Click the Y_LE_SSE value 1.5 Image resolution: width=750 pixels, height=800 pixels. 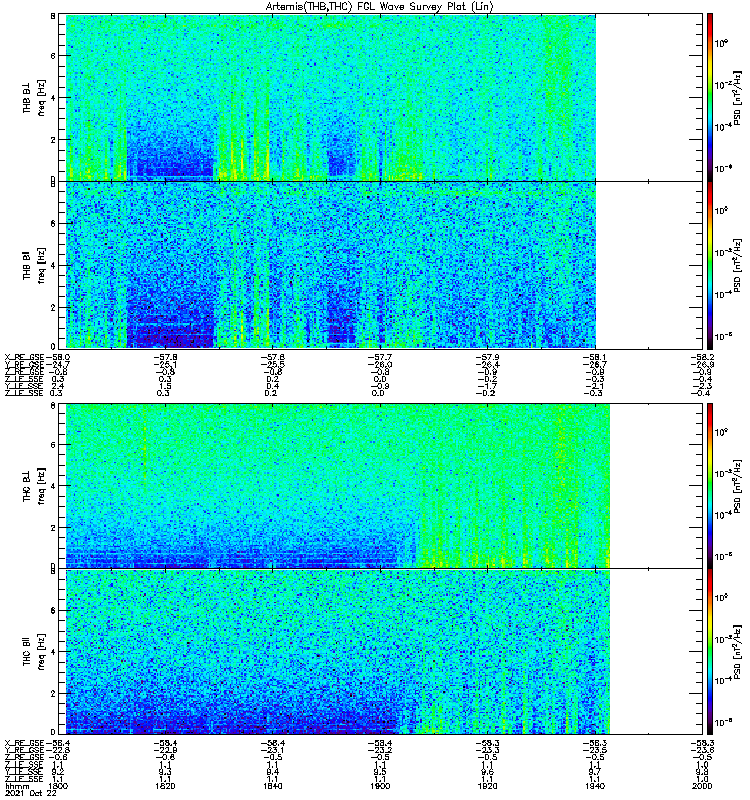(x=165, y=386)
